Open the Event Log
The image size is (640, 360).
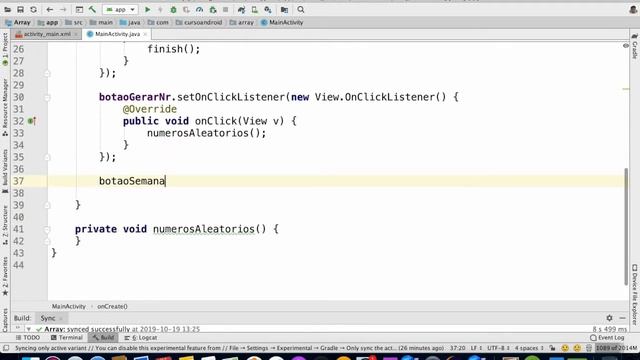[607, 338]
